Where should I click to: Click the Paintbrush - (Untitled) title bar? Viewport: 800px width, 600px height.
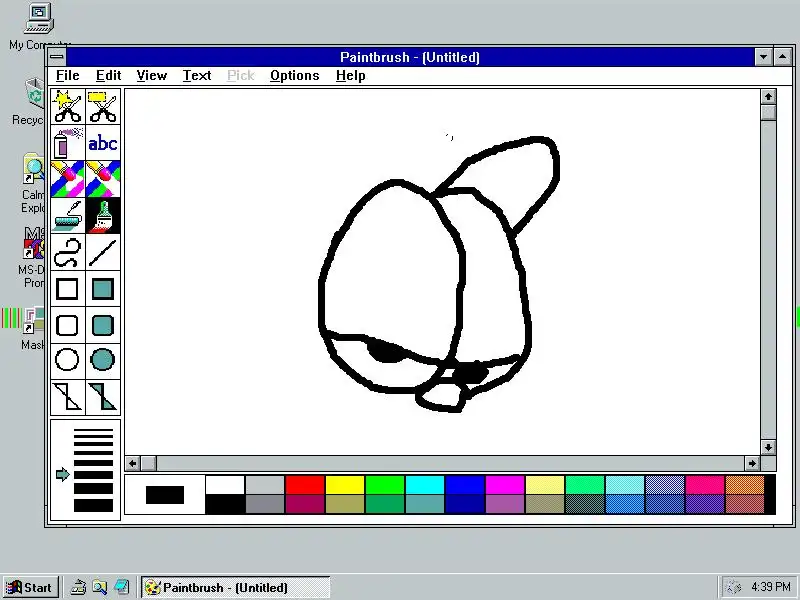click(410, 57)
